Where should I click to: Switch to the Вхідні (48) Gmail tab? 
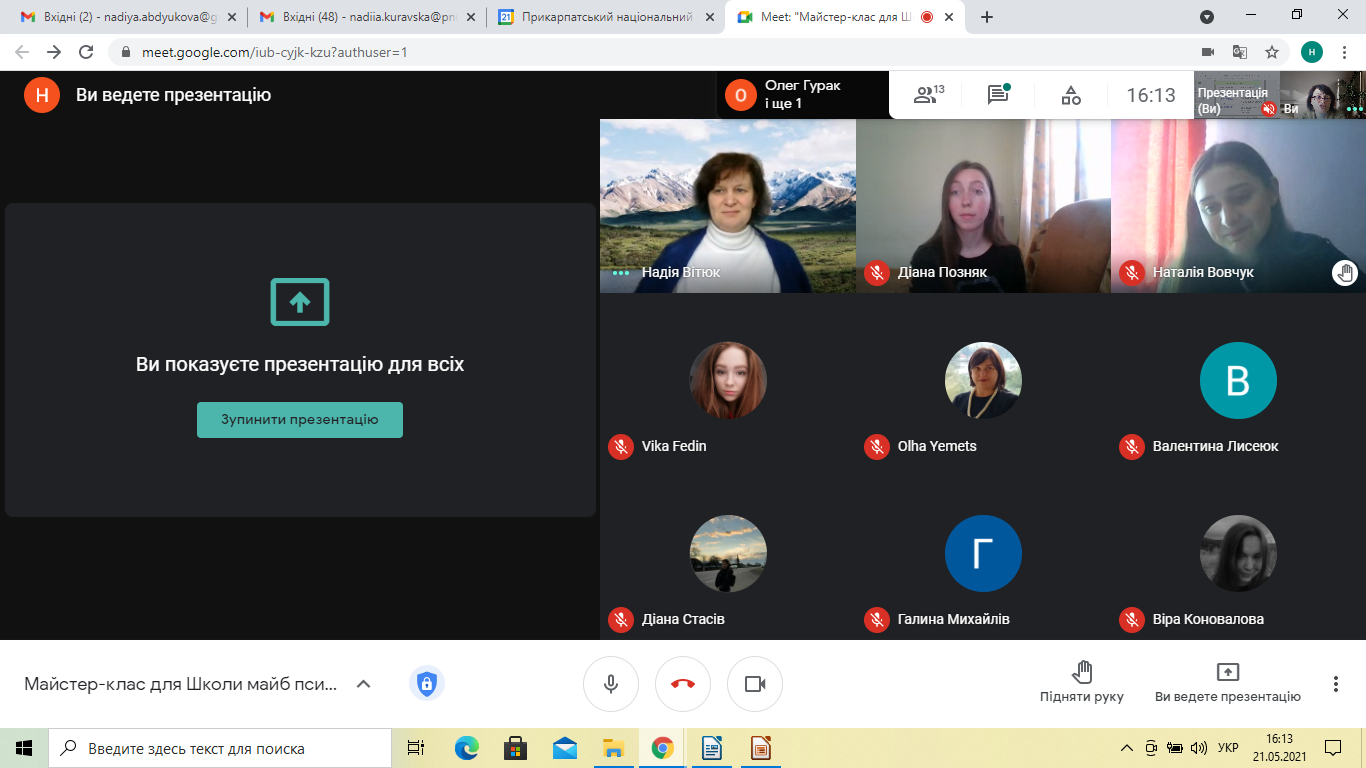coord(360,17)
